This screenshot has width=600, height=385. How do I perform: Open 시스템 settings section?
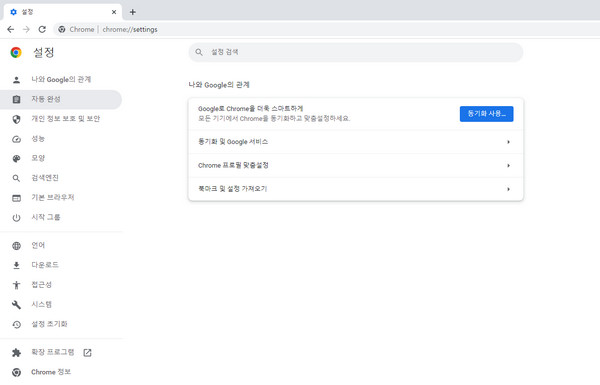point(61,305)
